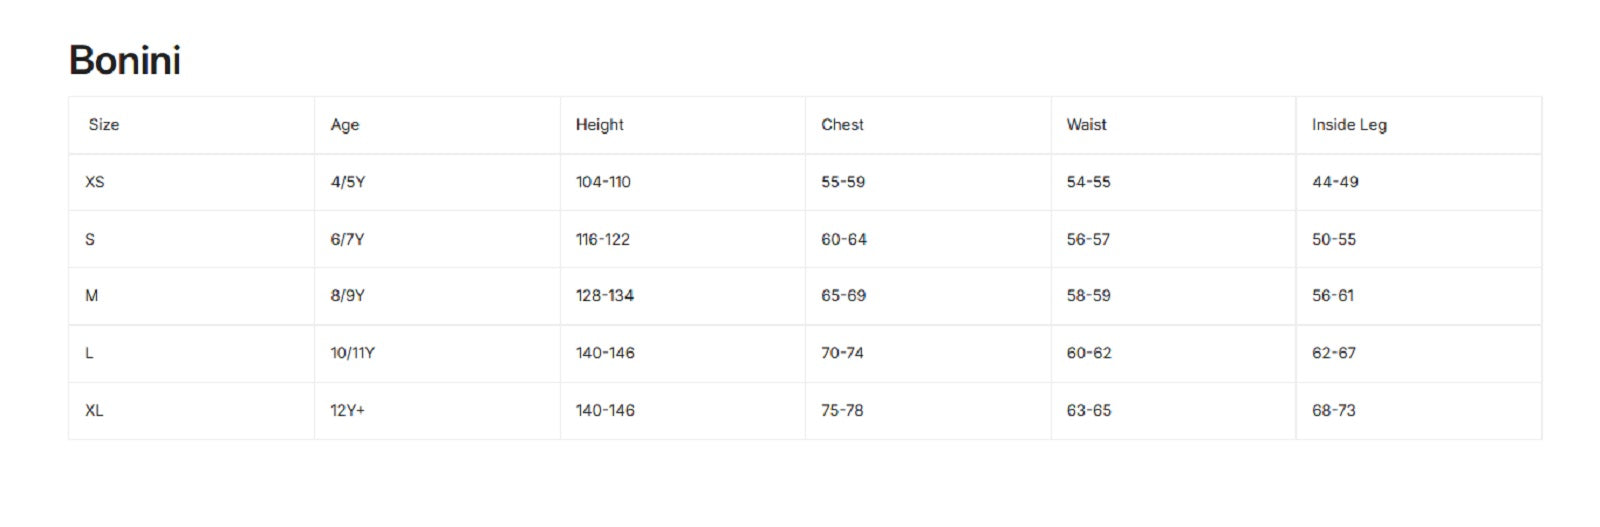Click the S size row label
Image resolution: width=1600 pixels, height=527 pixels.
pos(90,239)
